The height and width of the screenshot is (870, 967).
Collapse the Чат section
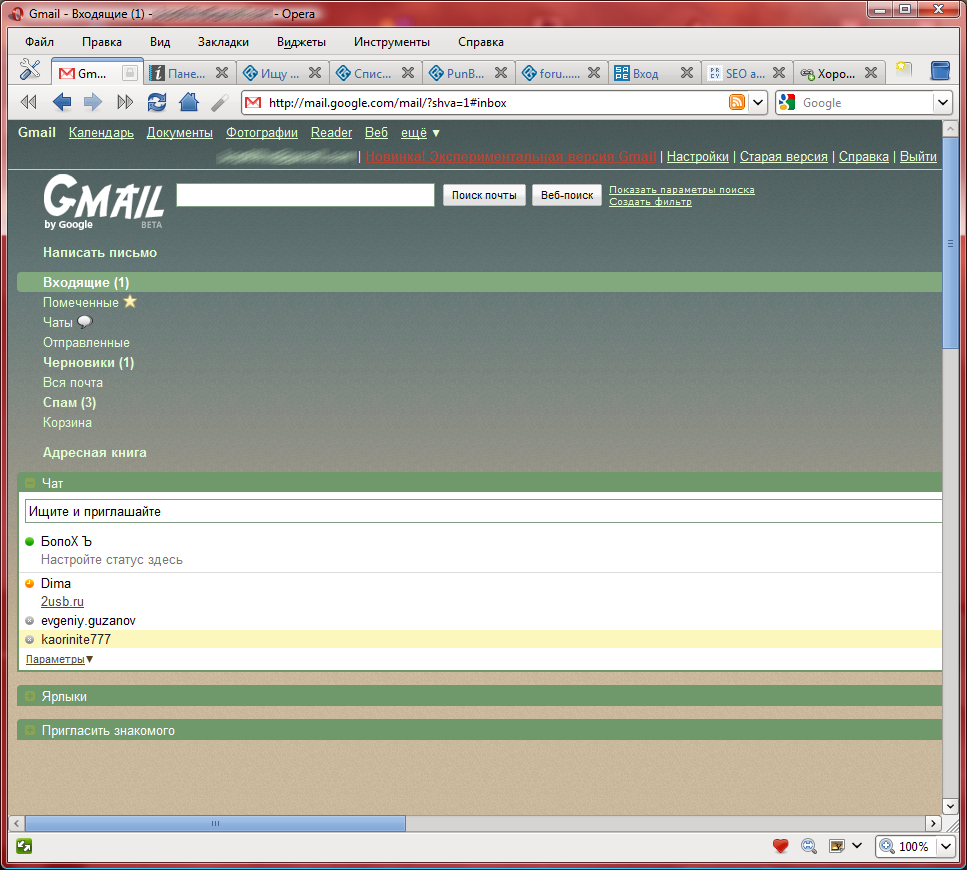(x=30, y=483)
